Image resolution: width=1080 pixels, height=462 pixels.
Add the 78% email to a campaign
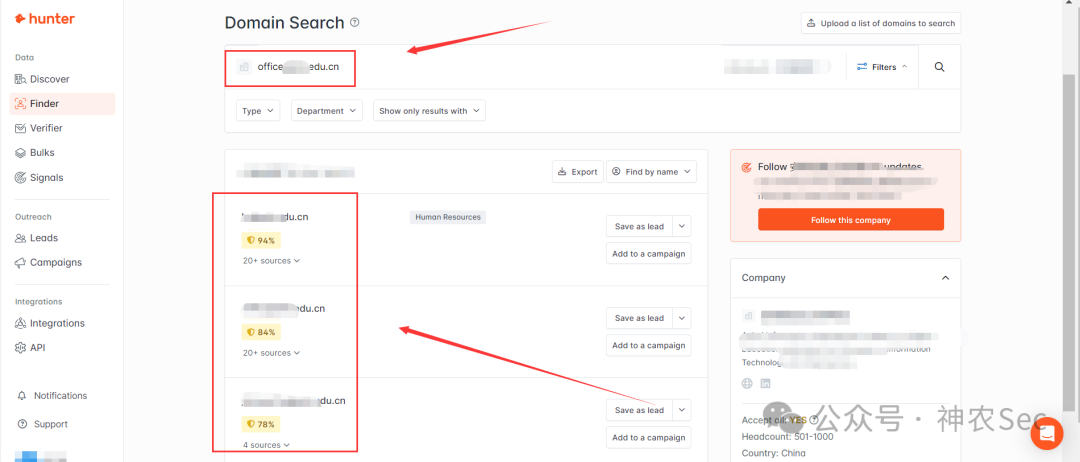tap(648, 437)
